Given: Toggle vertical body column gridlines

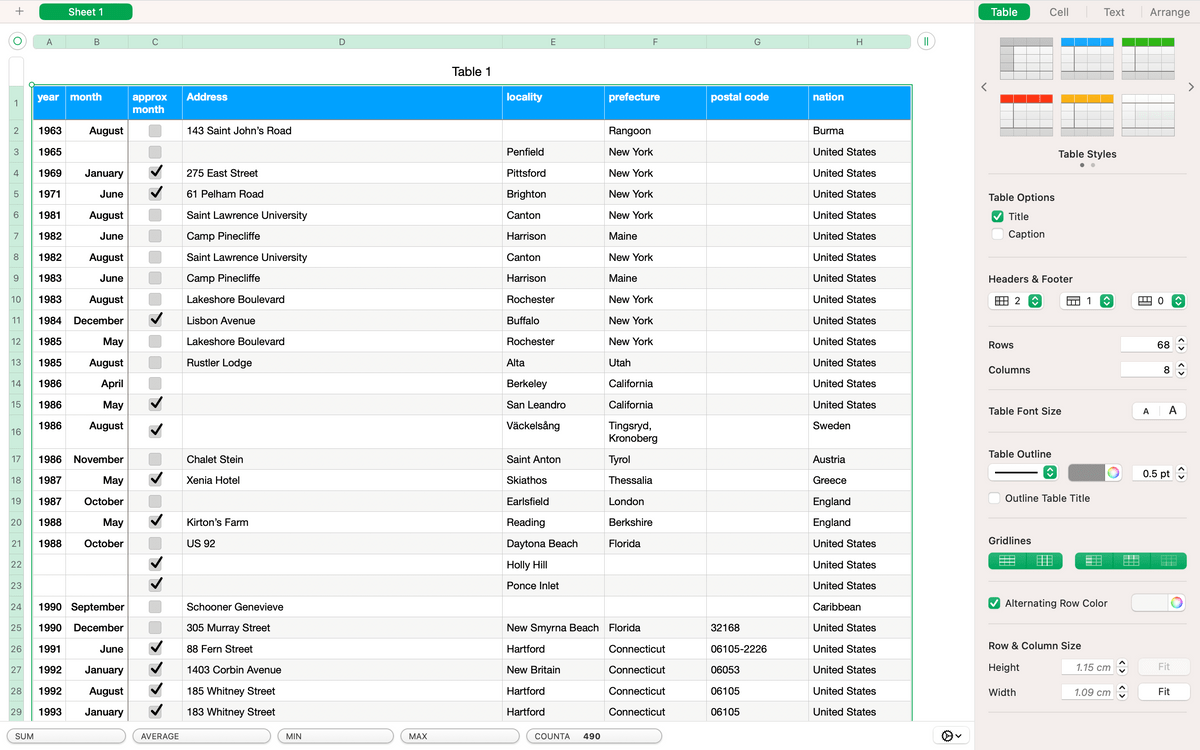Looking at the screenshot, I should [x=1043, y=561].
